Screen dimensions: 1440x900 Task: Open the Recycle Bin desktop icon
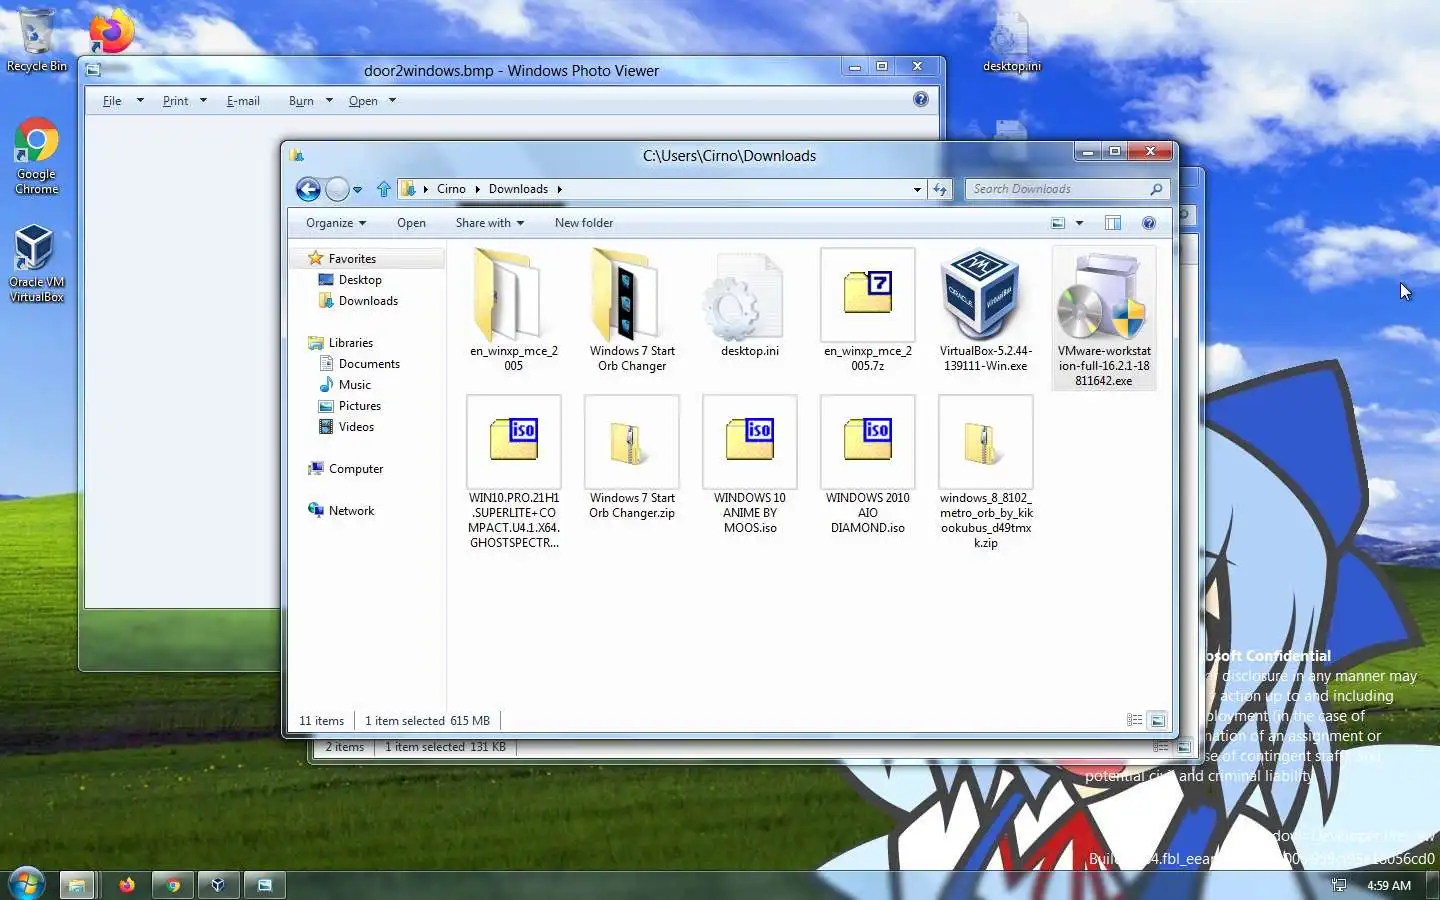36,41
